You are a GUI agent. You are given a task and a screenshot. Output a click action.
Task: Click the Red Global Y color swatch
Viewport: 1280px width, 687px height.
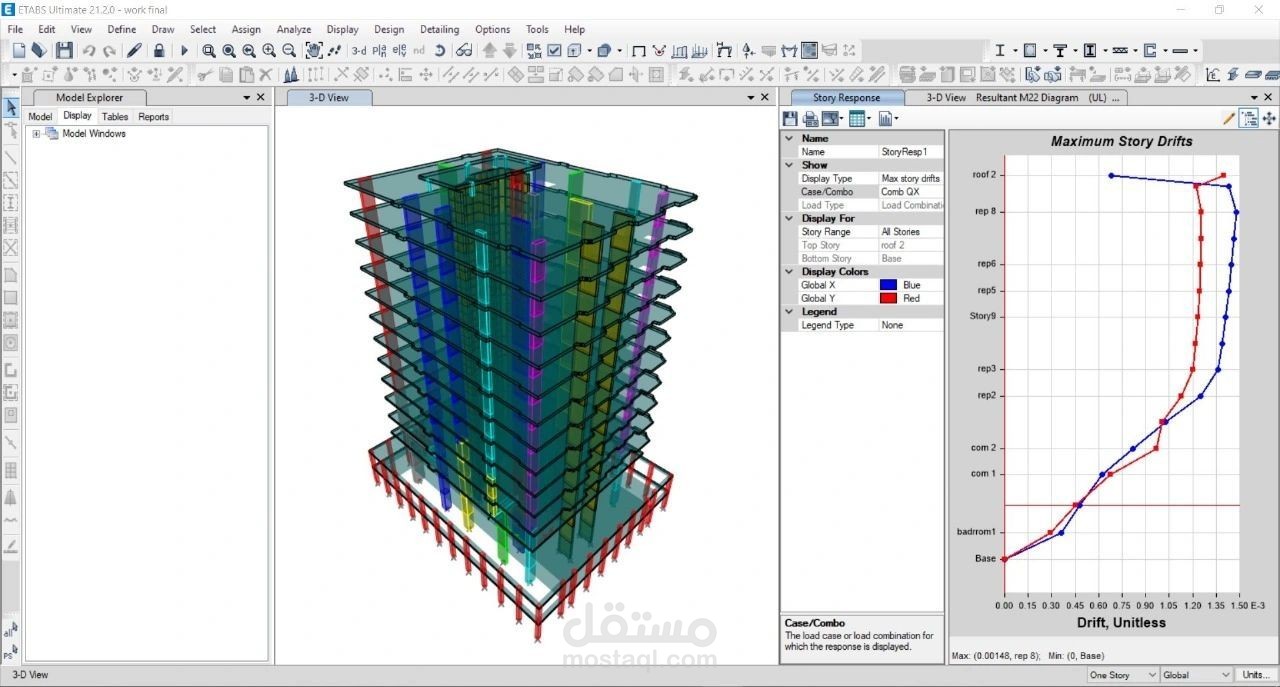(x=888, y=298)
